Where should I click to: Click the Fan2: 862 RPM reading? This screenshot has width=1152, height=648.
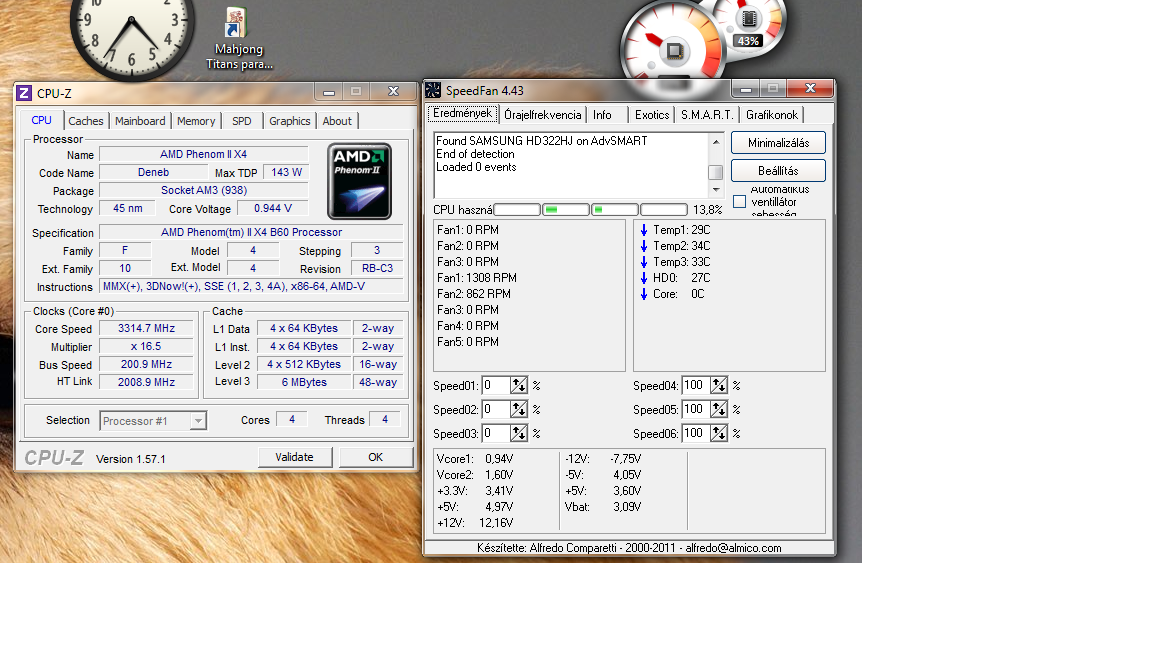click(x=474, y=294)
